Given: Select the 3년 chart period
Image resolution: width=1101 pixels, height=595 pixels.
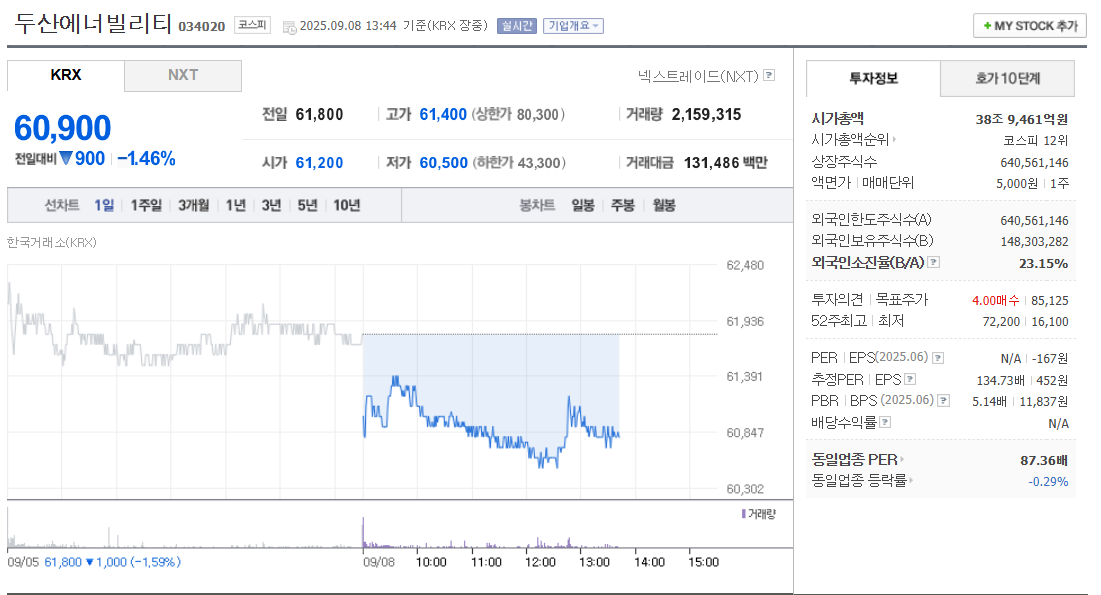Looking at the screenshot, I should click(x=272, y=205).
